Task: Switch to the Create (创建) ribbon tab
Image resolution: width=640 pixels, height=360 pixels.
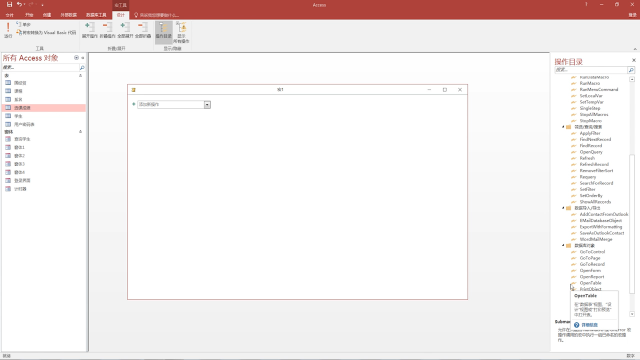Action: click(x=47, y=15)
